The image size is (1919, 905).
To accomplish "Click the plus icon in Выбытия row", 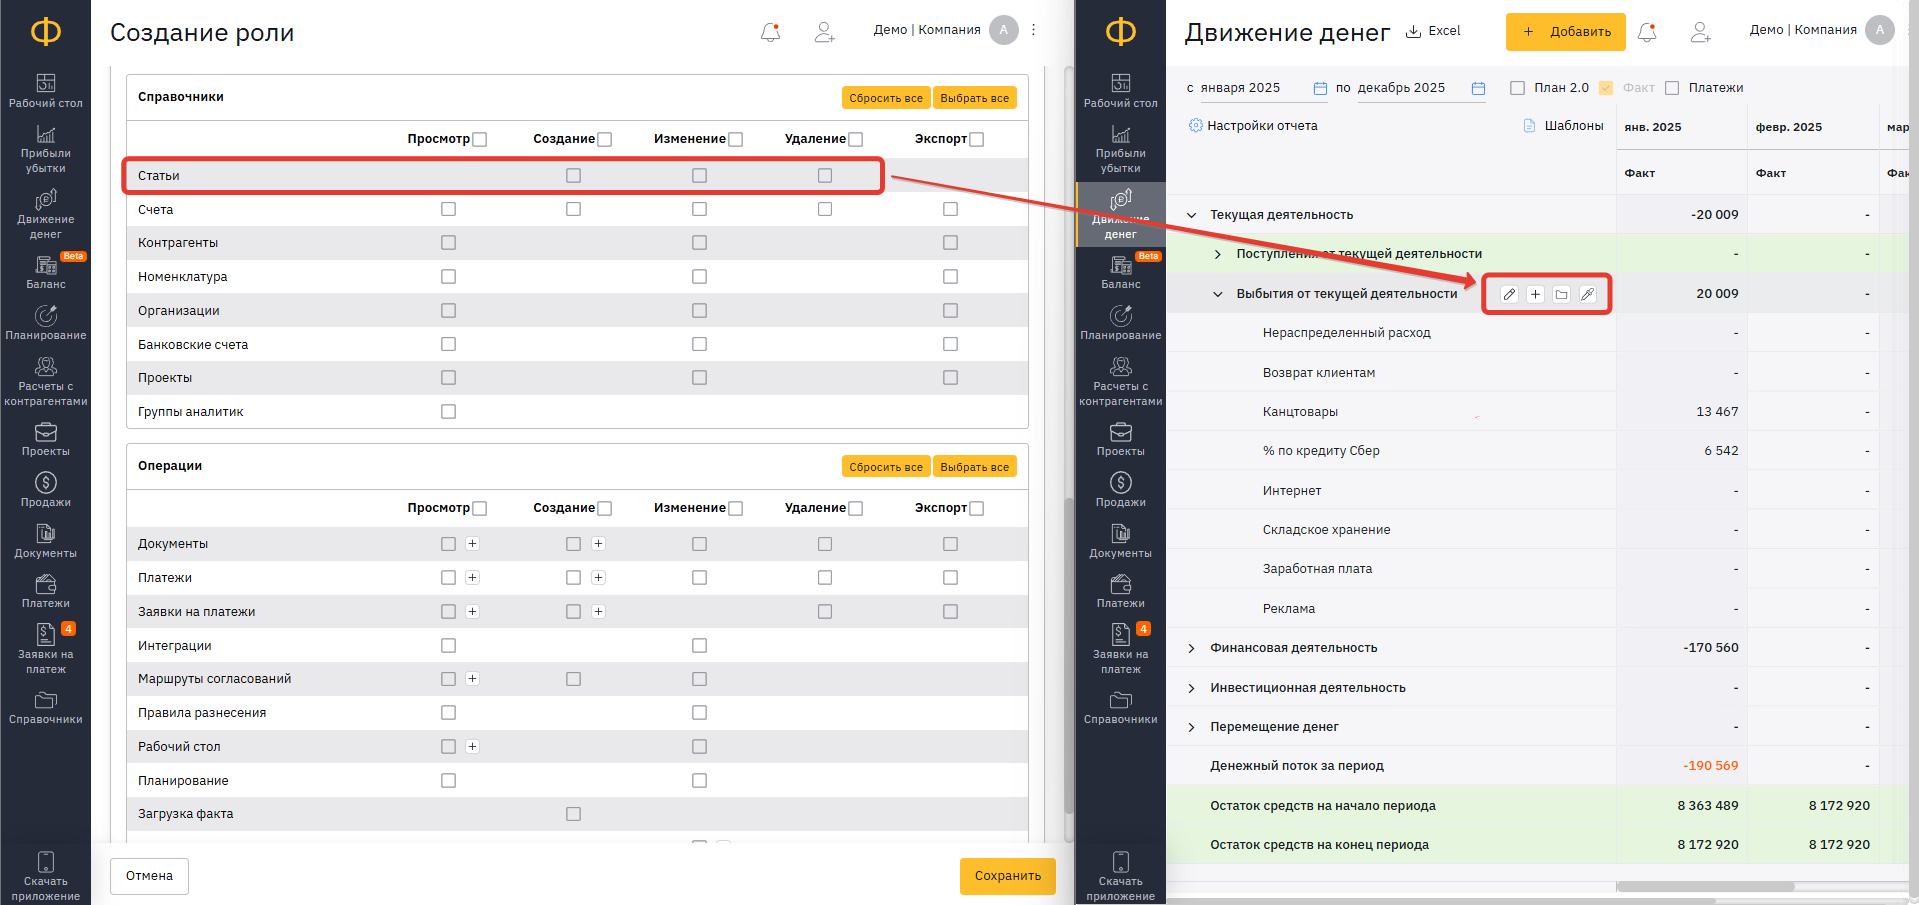I will coord(1535,294).
